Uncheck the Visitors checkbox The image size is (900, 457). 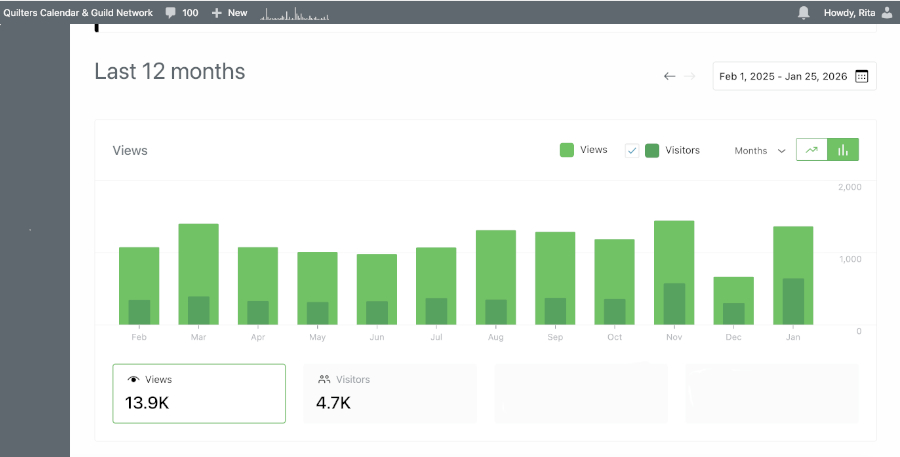pyautogui.click(x=632, y=150)
